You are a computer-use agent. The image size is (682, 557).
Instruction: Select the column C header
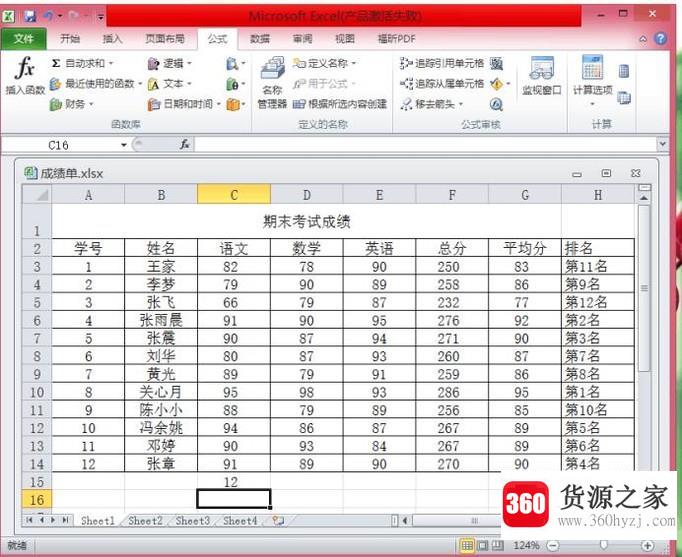(x=234, y=194)
